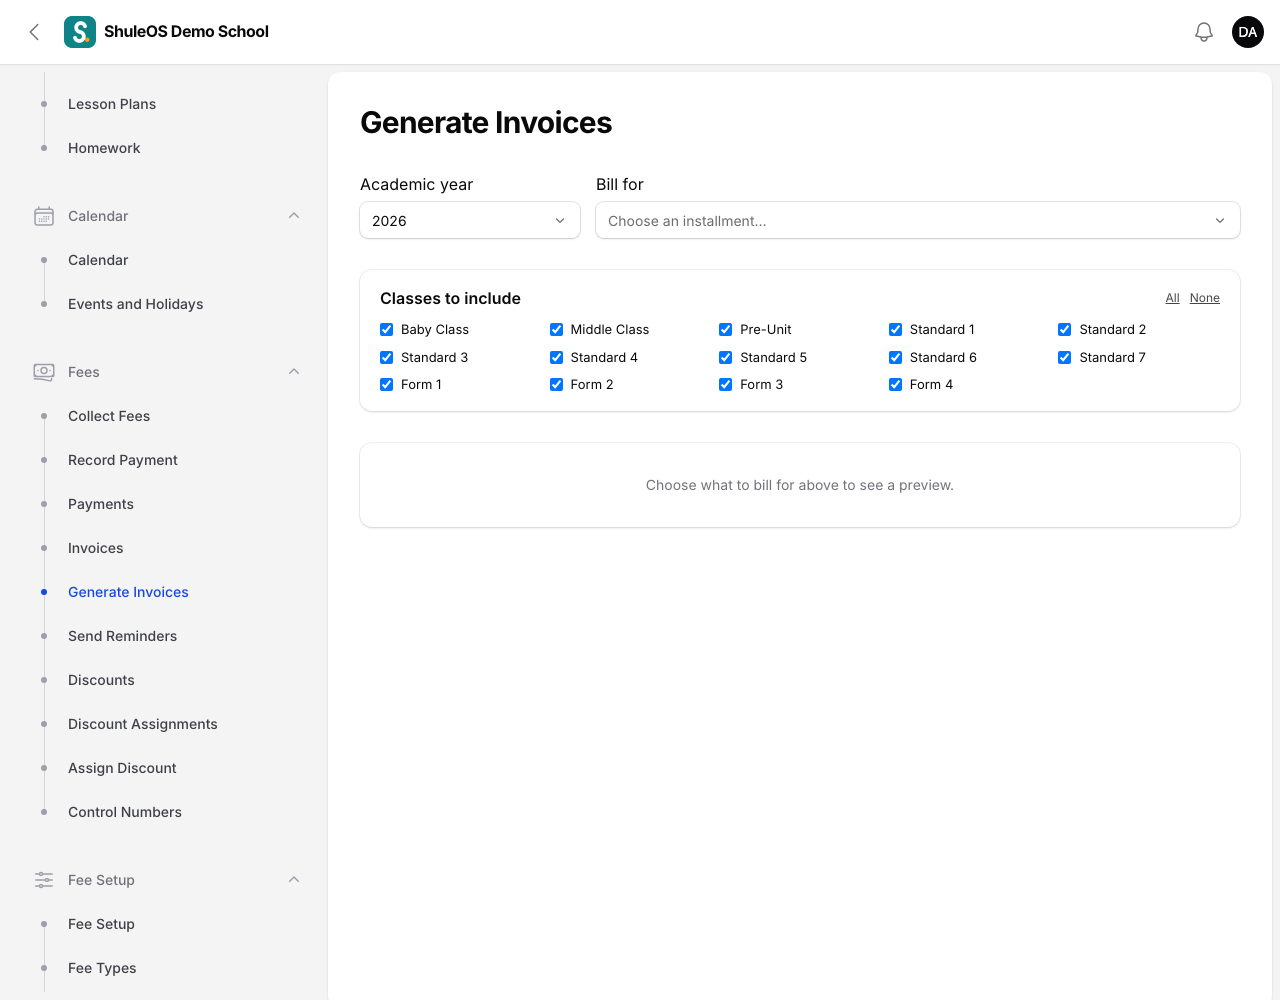Uncheck the Standard 2 checkbox
Image resolution: width=1280 pixels, height=1000 pixels.
click(x=1065, y=330)
